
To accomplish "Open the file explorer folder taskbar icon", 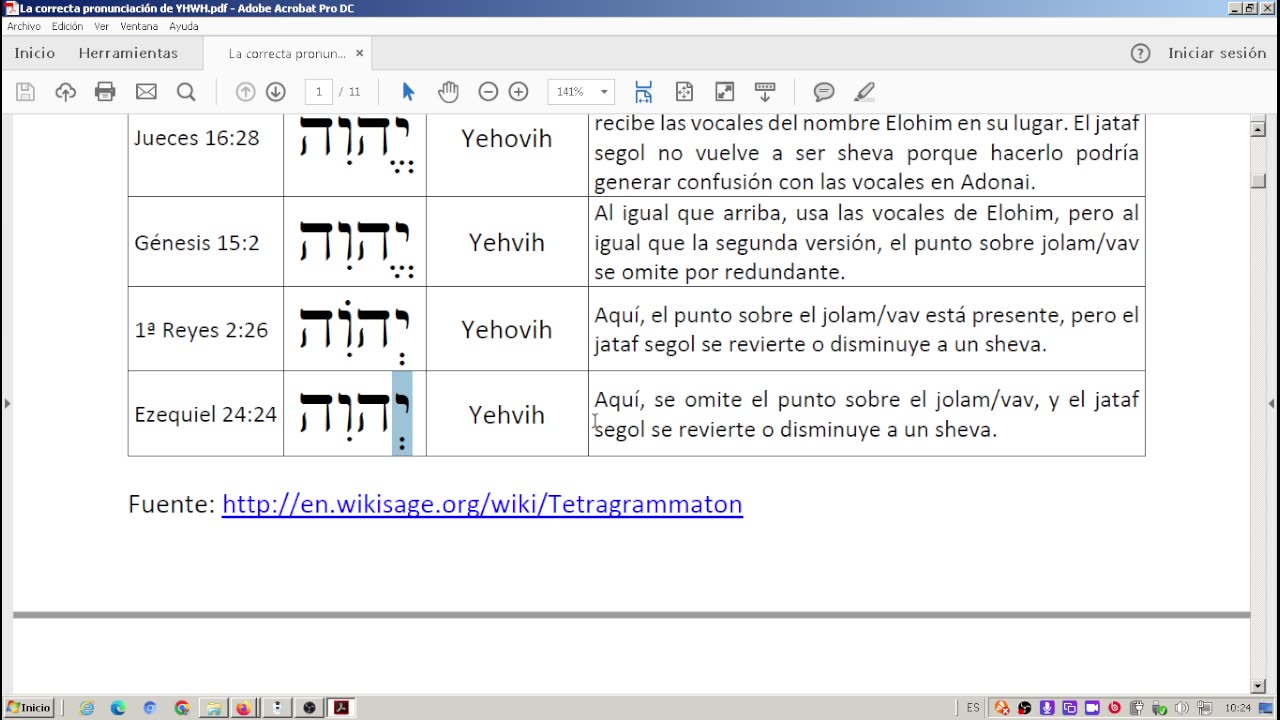I will pos(213,708).
